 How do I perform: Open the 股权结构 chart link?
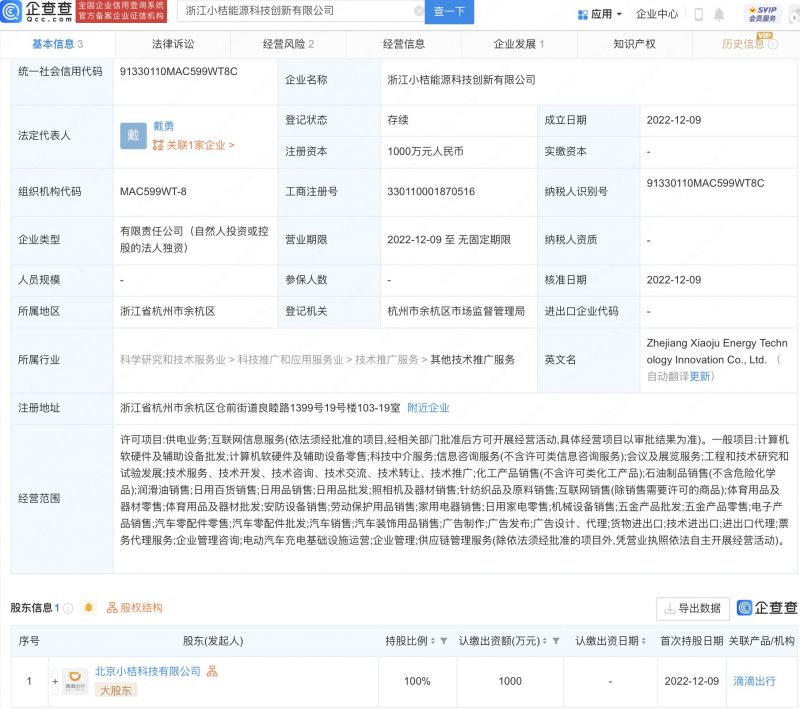pyautogui.click(x=134, y=607)
